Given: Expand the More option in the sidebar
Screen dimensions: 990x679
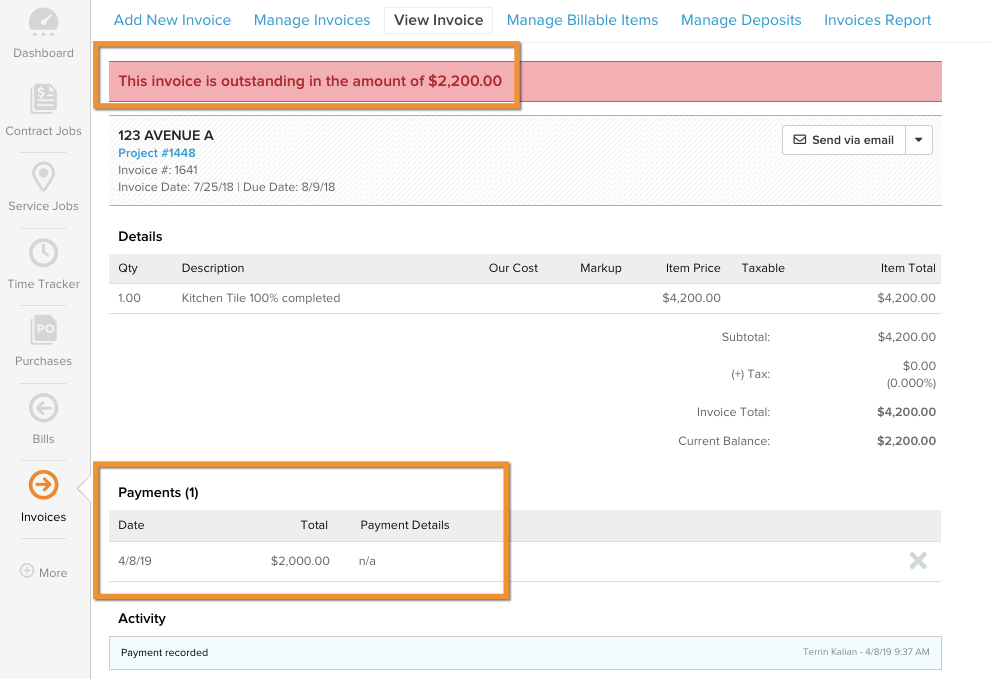Looking at the screenshot, I should click(43, 571).
